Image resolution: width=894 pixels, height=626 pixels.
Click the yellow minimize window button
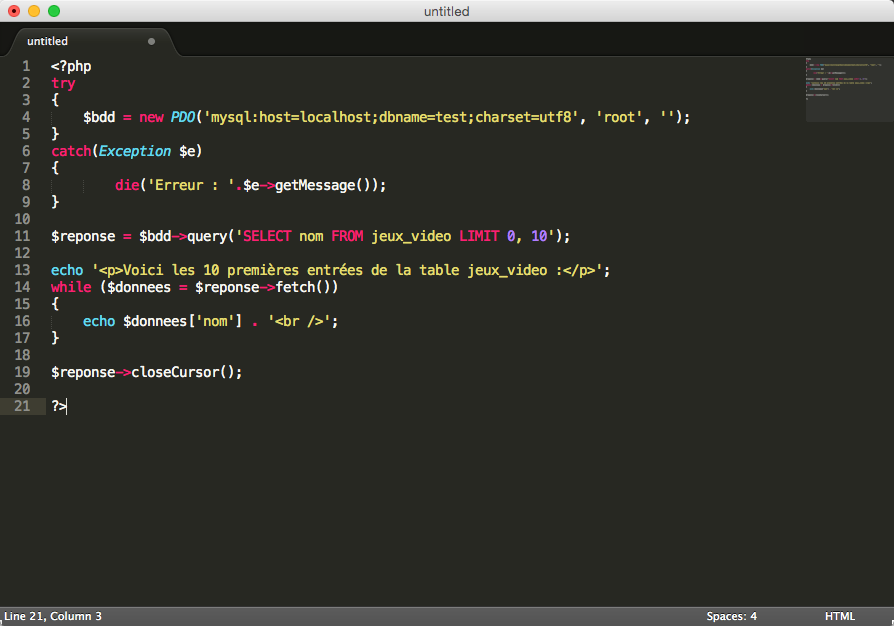tap(34, 11)
